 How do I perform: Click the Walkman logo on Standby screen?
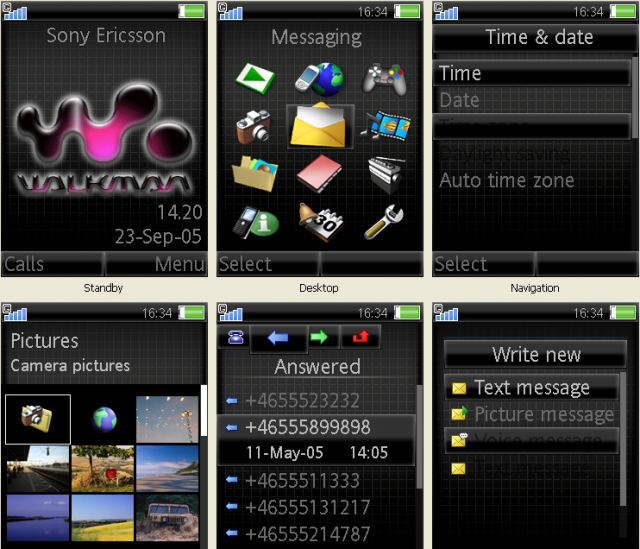[x=104, y=139]
